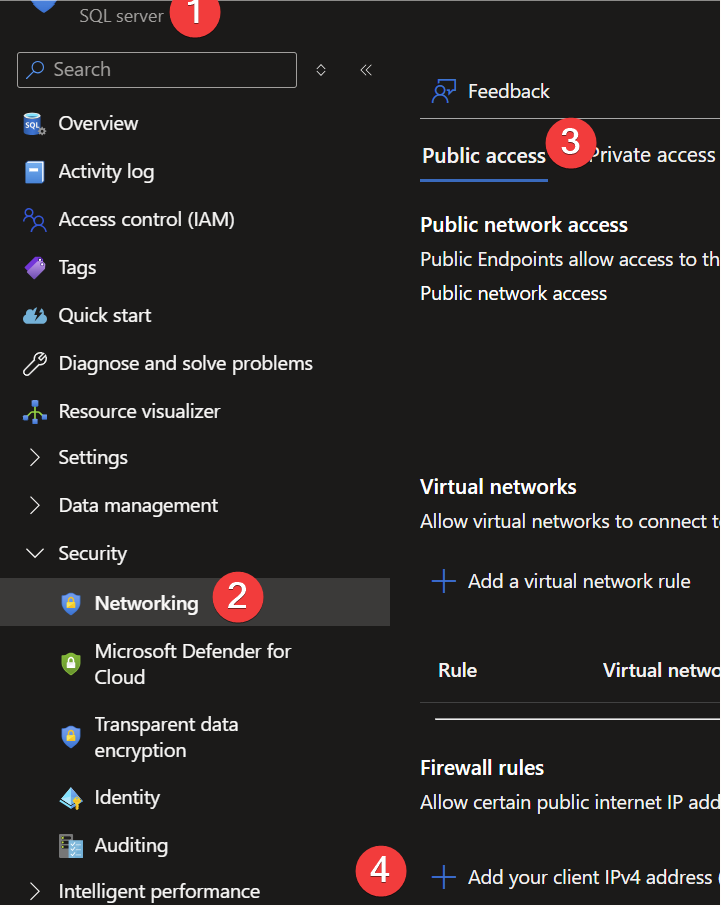Open the Activity log icon

click(x=35, y=172)
